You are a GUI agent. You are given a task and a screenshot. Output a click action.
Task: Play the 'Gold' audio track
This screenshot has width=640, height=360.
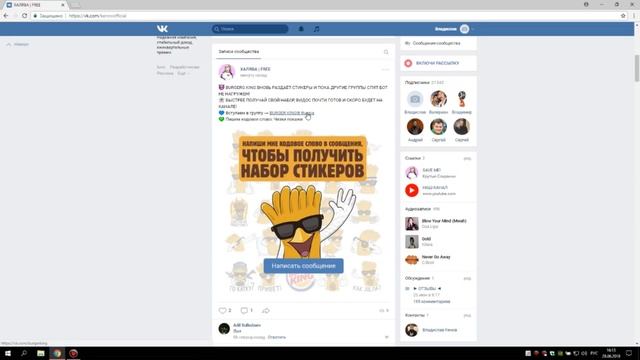[x=438, y=241]
